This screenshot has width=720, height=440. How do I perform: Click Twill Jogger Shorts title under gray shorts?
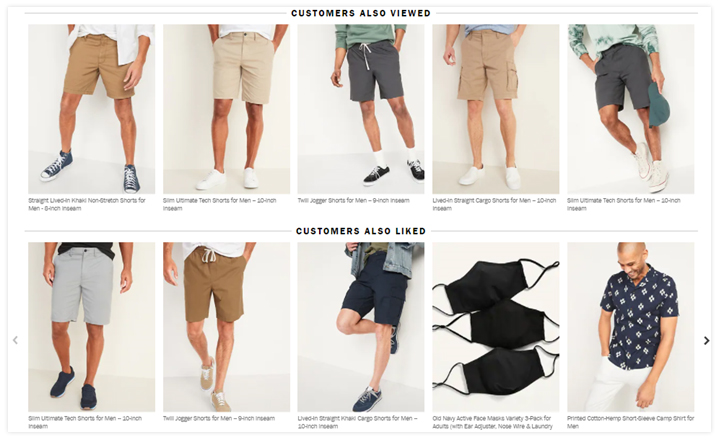354,200
